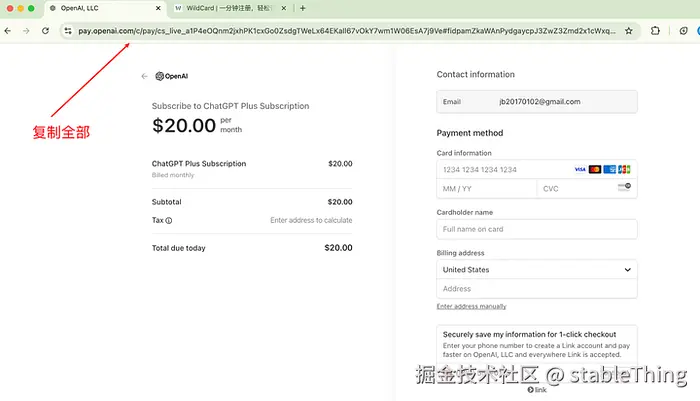Select the OpenAI, LLC tab
Screen dimensions: 700x401
(x=105, y=8)
